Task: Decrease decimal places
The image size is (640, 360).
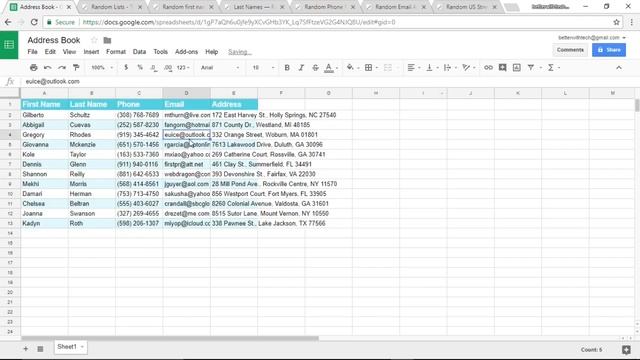Action: 153,68
